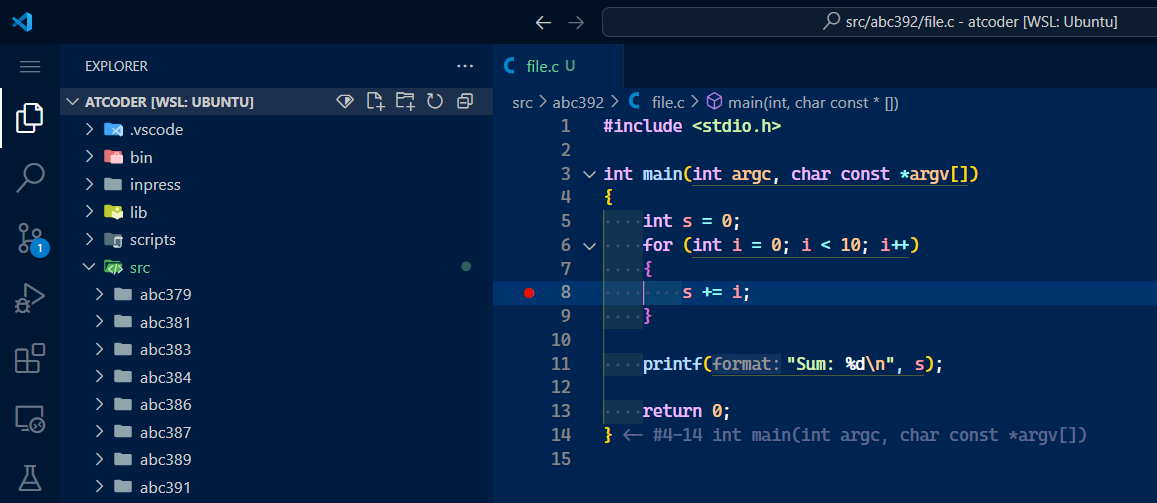Open the Testing flask view
The height and width of the screenshot is (503, 1157).
click(x=30, y=478)
